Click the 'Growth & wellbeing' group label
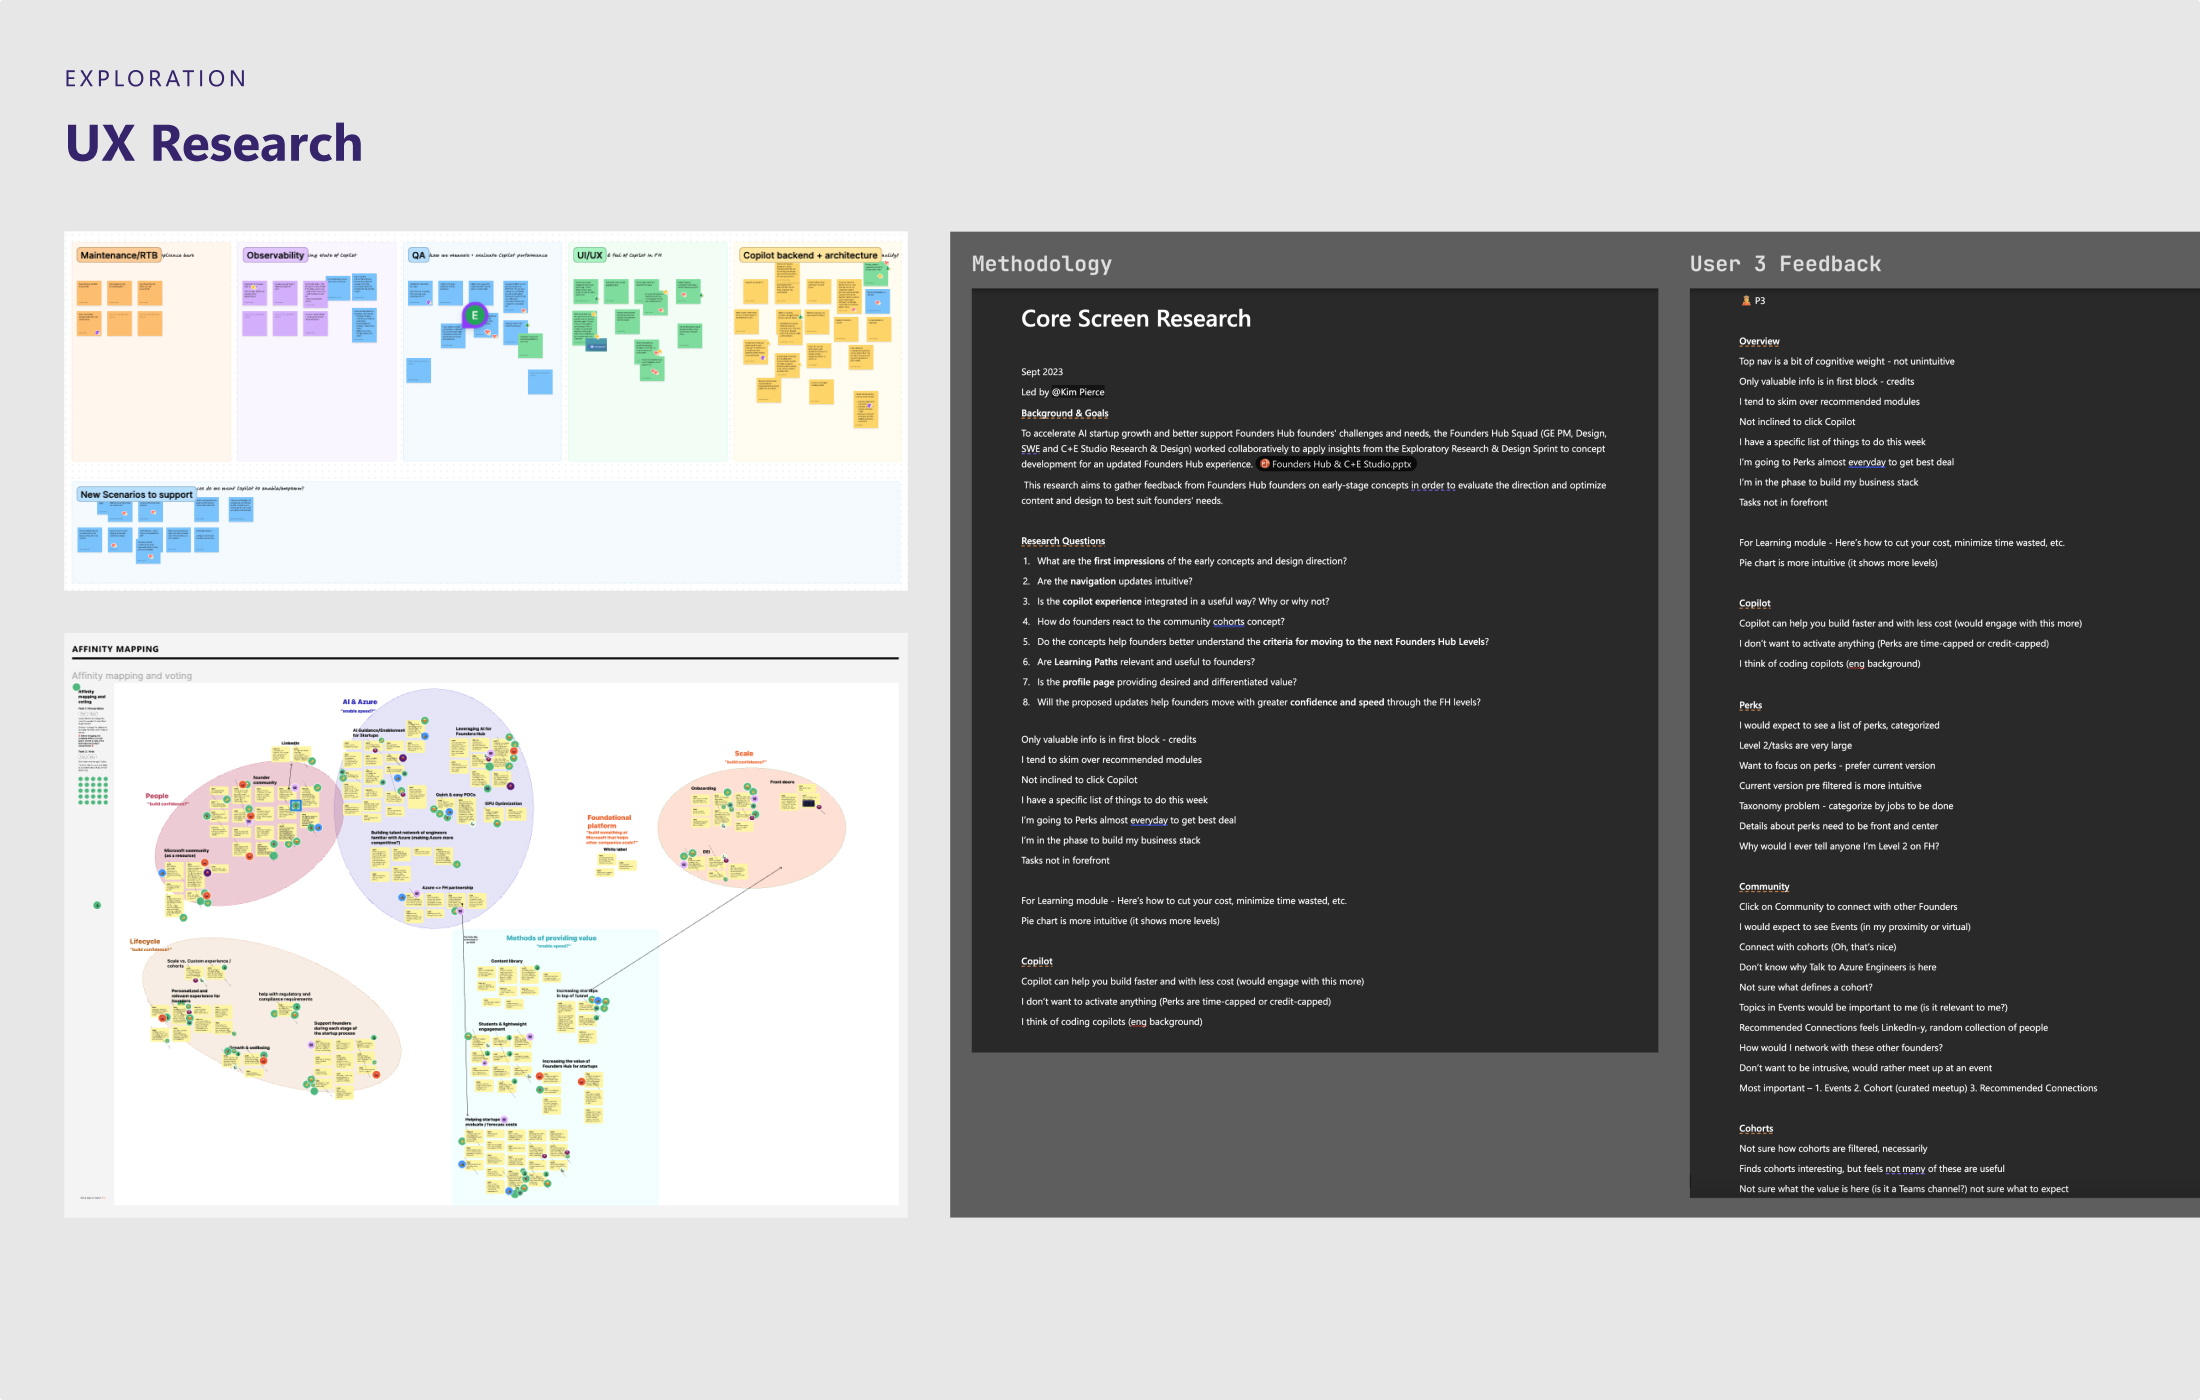Viewport: 2200px width, 1400px height. point(250,1047)
